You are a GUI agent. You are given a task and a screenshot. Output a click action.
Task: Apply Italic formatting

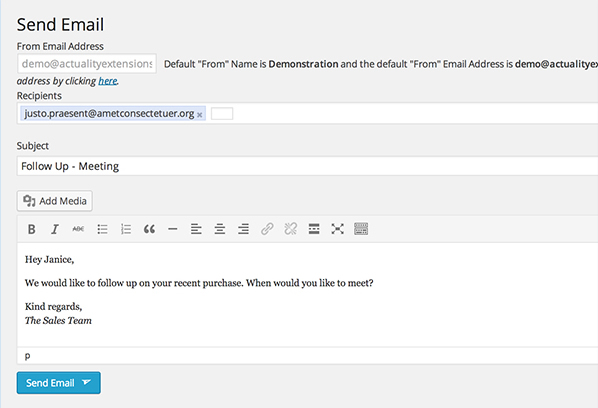(55, 229)
